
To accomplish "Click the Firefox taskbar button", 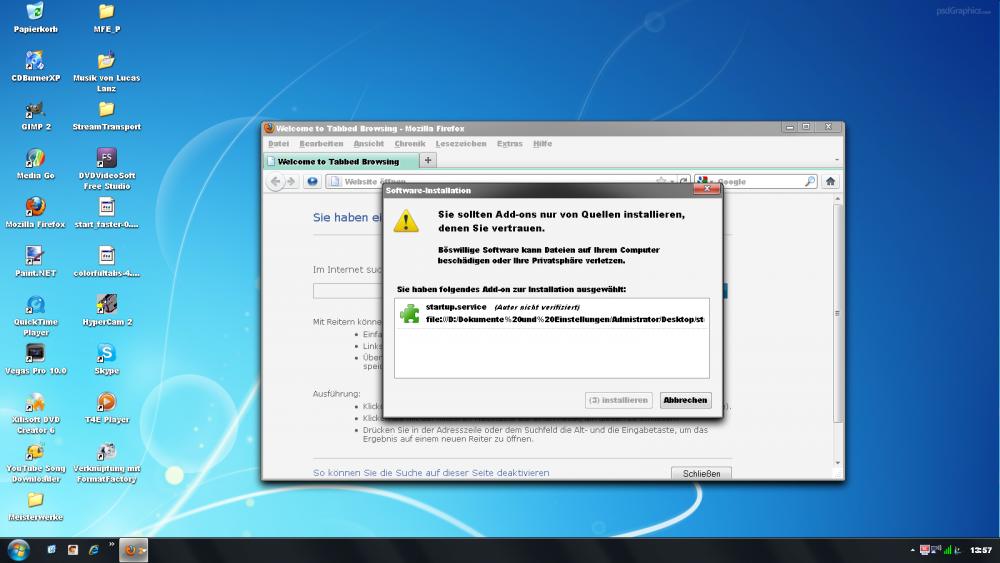I will [134, 550].
